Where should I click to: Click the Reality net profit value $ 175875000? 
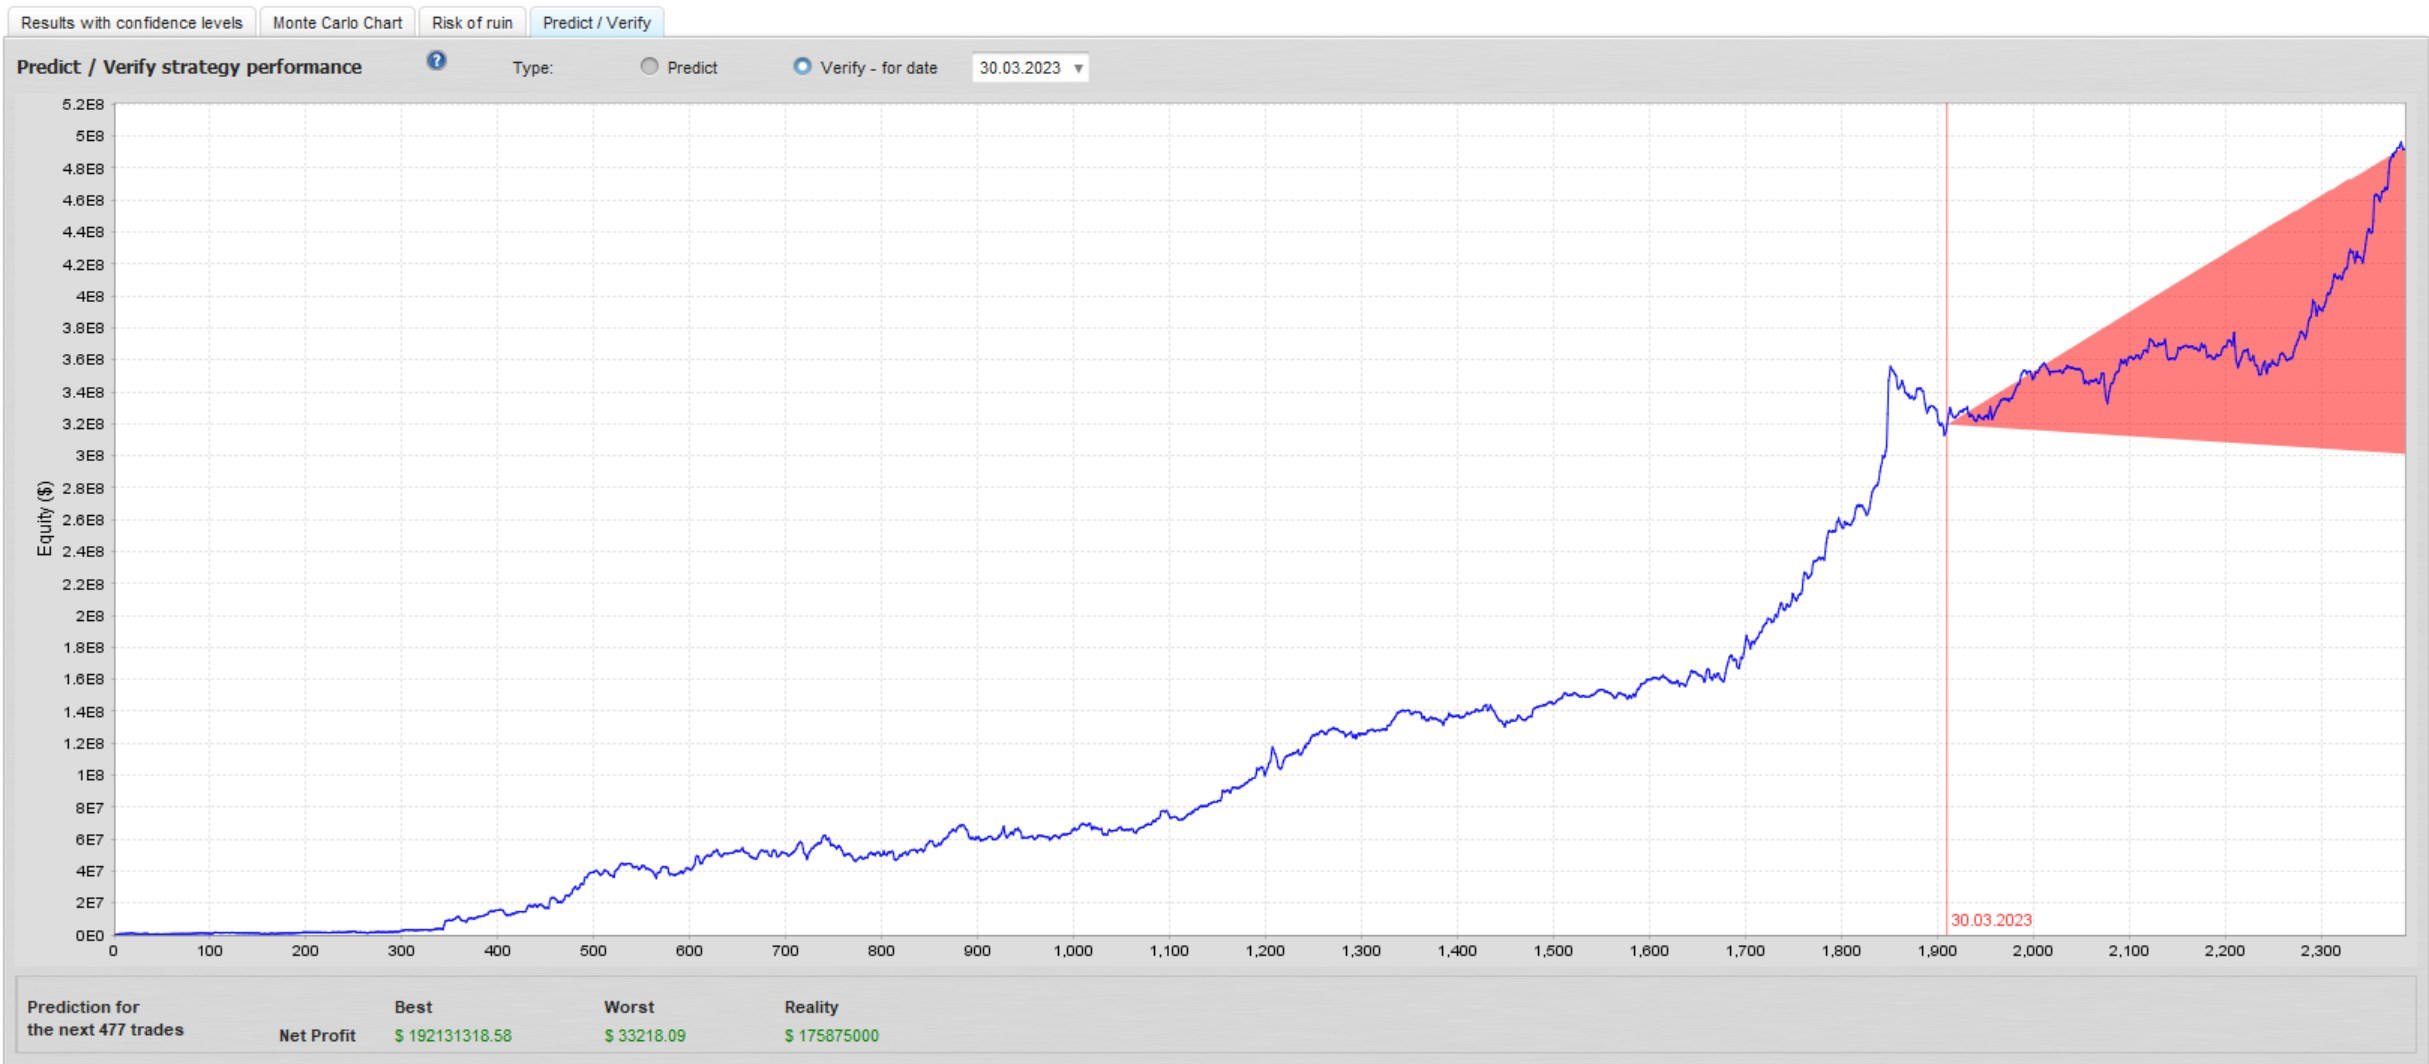tap(831, 1036)
